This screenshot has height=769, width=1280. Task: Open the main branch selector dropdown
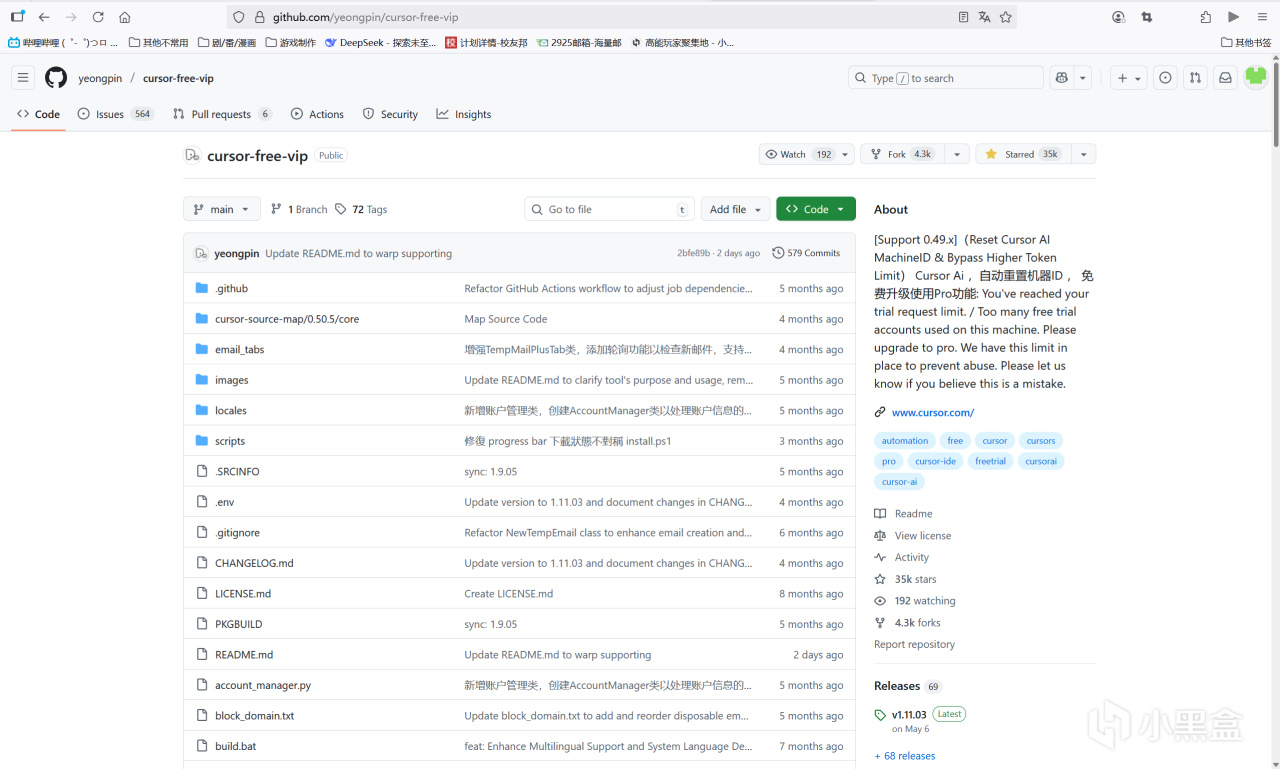(222, 209)
